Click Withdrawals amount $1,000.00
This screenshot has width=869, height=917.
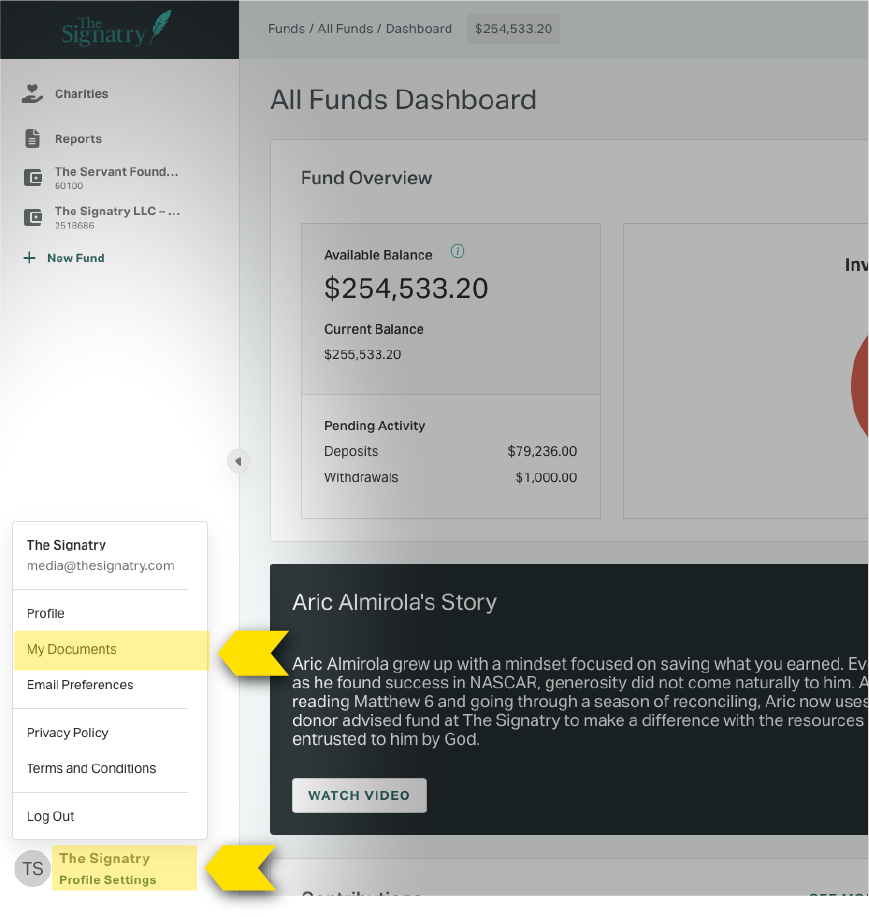click(546, 478)
